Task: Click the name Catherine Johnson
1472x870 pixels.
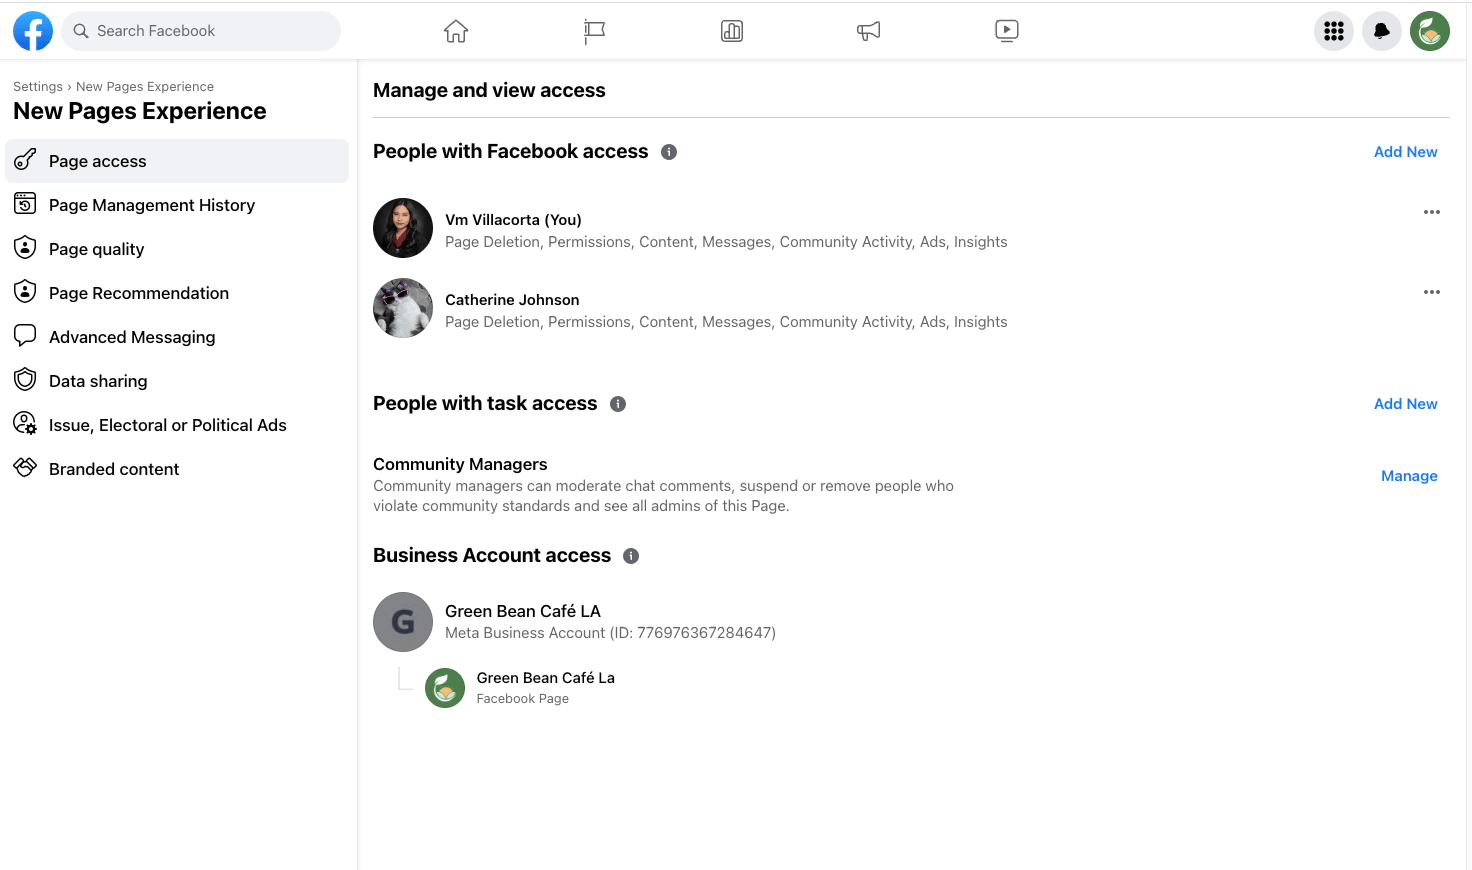Action: (512, 300)
